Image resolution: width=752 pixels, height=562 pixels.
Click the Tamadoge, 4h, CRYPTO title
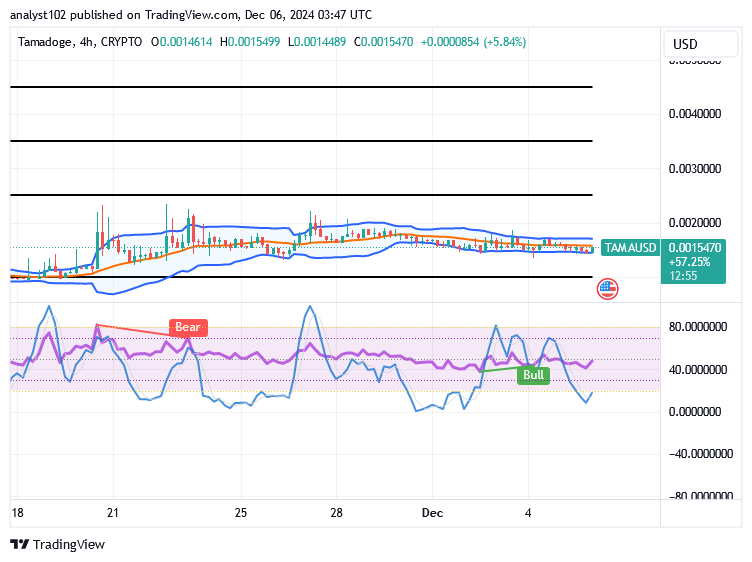(x=80, y=42)
